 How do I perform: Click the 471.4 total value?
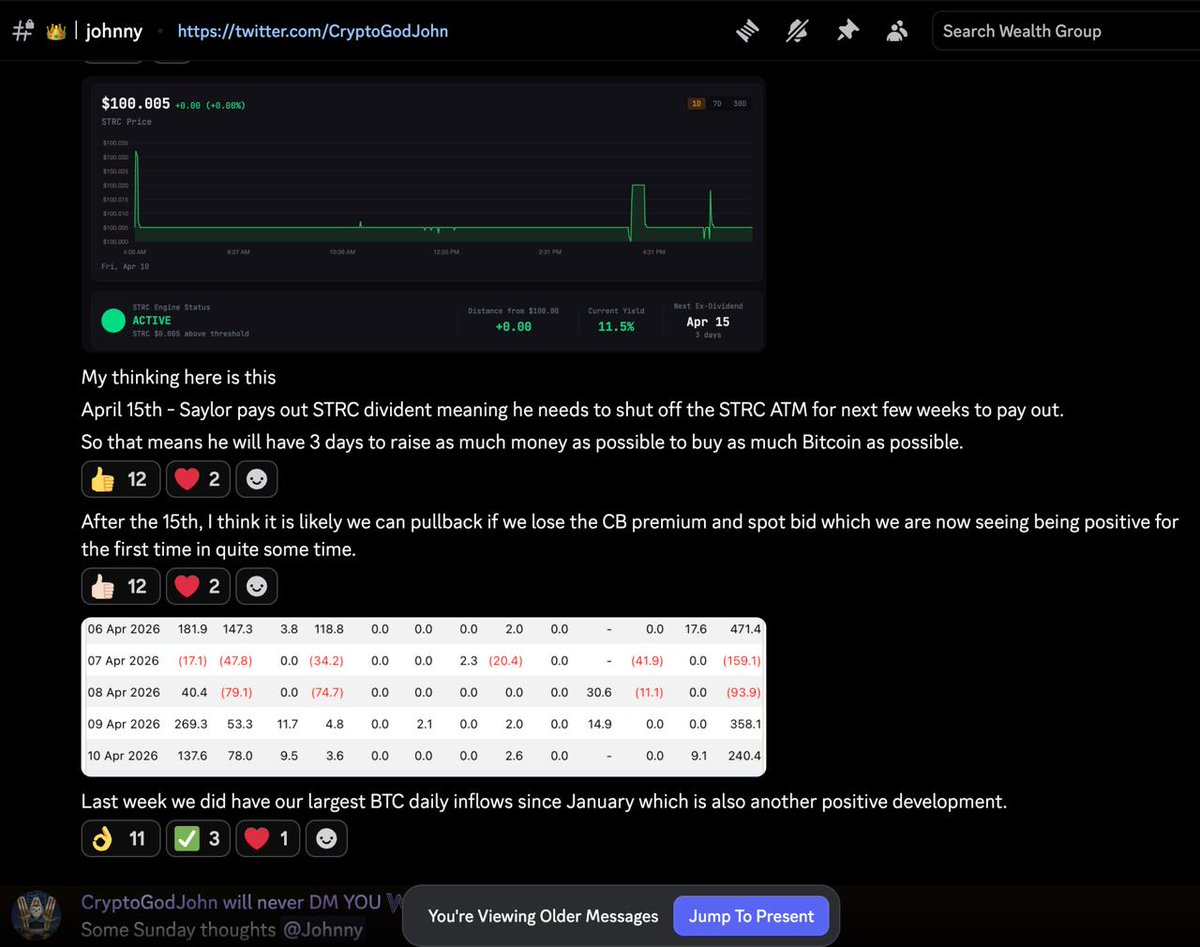[x=745, y=629]
